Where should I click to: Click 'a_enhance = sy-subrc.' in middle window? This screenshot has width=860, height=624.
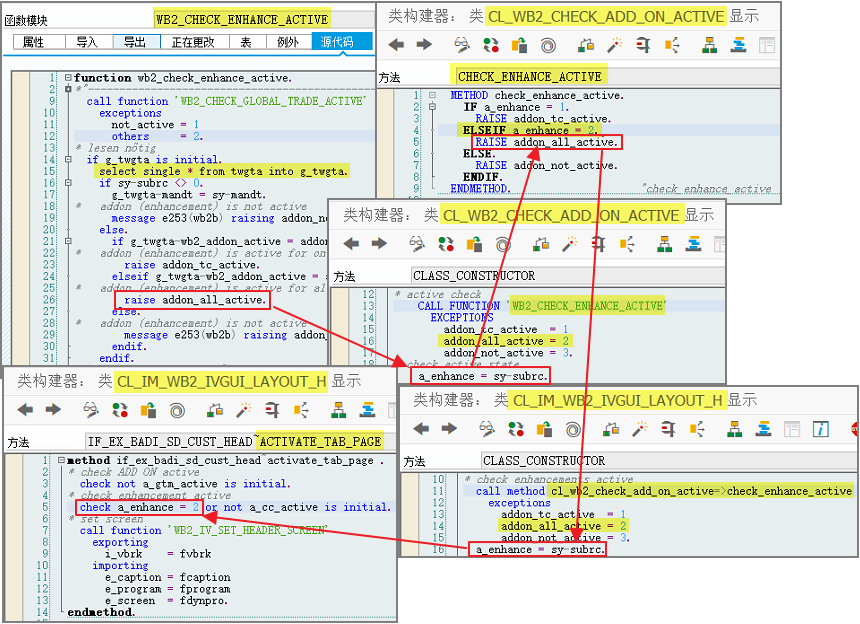[482, 376]
